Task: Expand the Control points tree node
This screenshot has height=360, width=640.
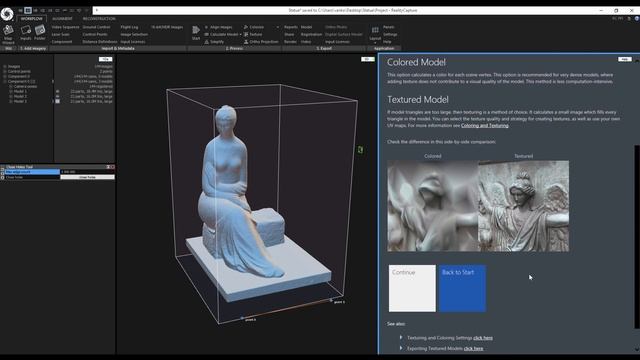Action: (x=5, y=71)
